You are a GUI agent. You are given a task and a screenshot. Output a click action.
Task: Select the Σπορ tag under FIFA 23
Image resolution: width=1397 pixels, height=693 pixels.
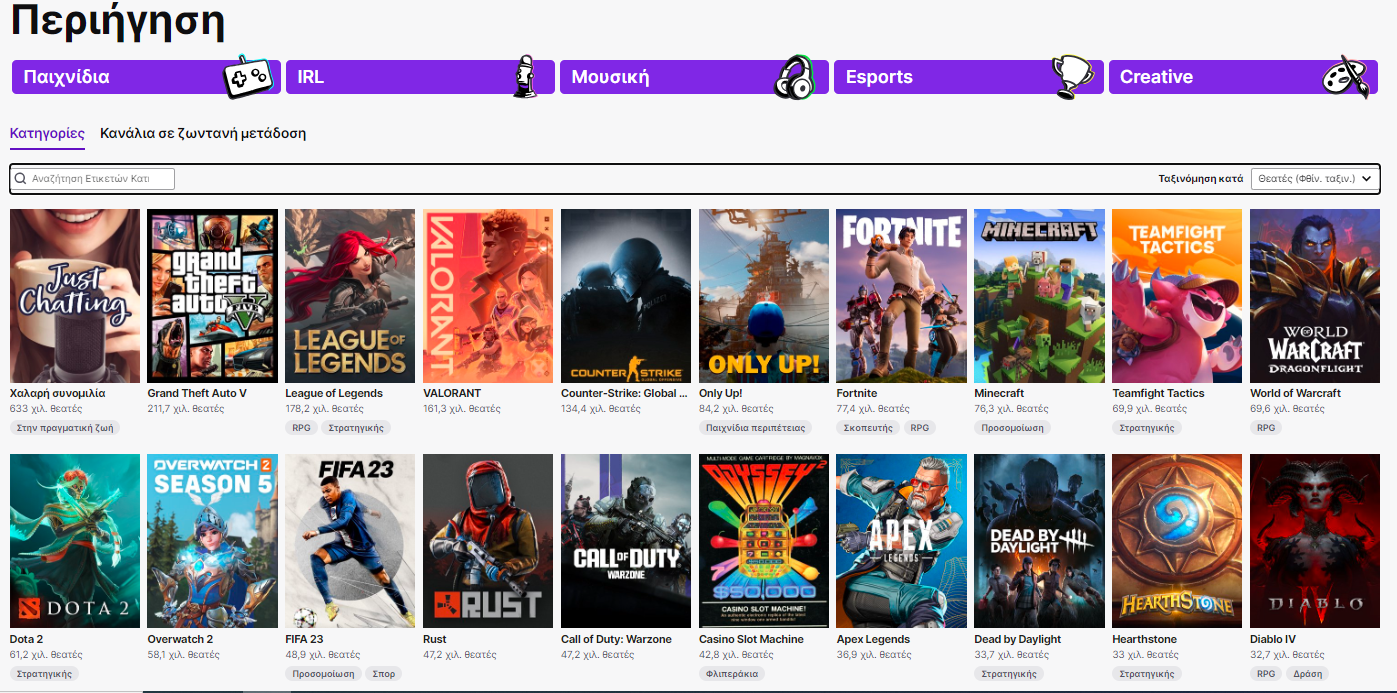[383, 673]
